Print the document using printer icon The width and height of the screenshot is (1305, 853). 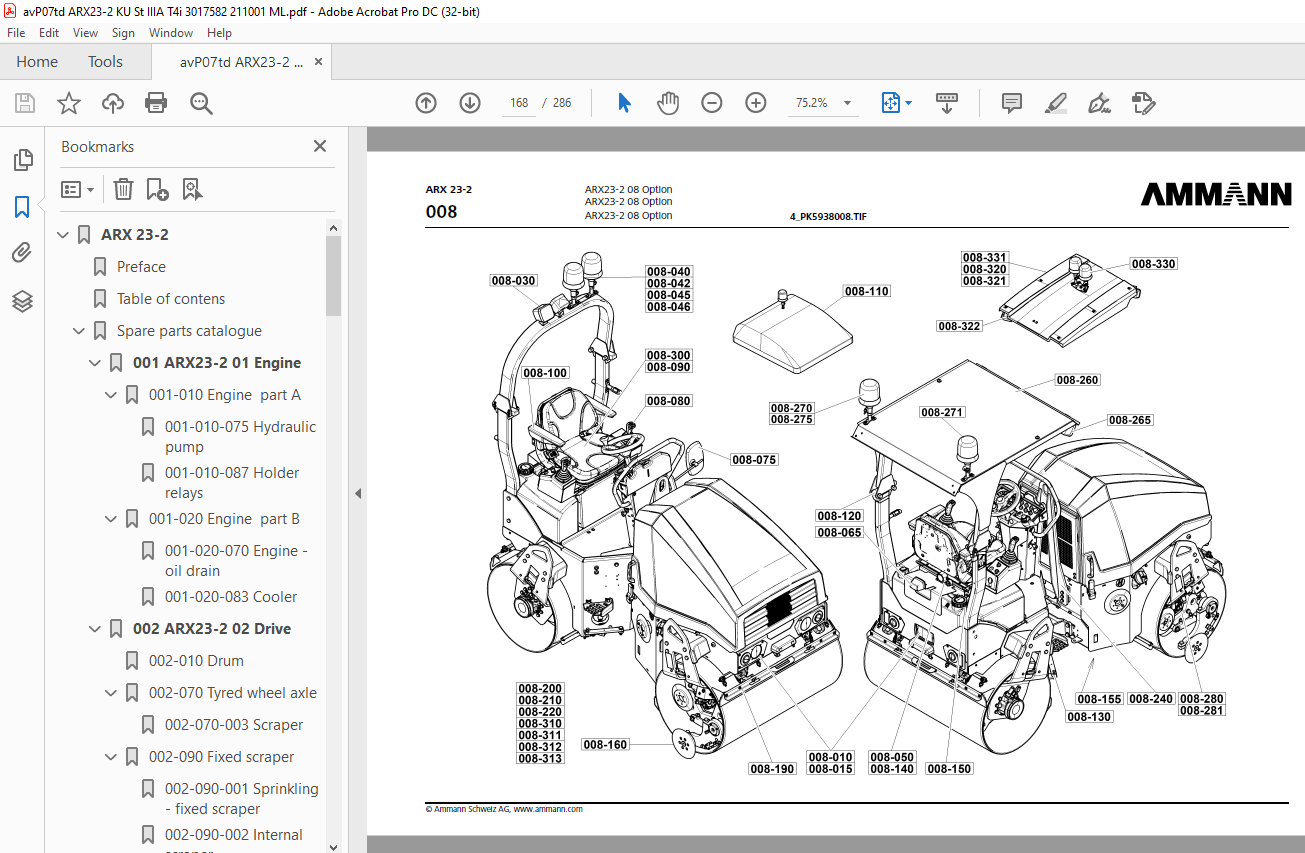pos(156,103)
